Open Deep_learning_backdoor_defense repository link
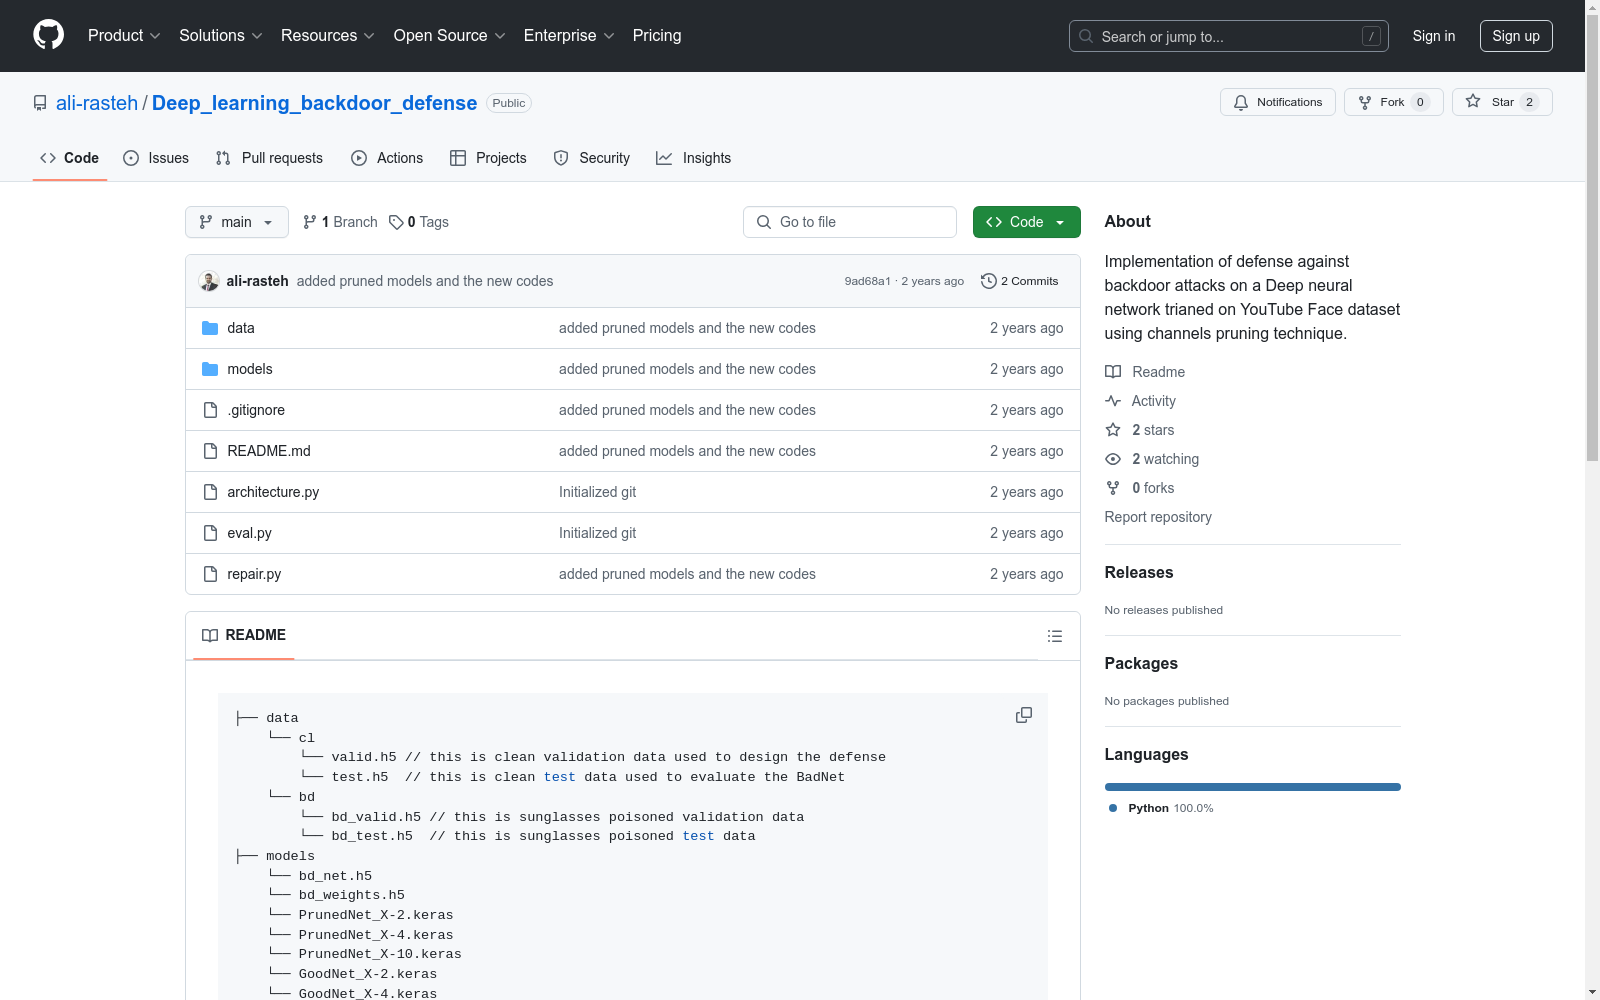The width and height of the screenshot is (1600, 1000). coord(314,103)
